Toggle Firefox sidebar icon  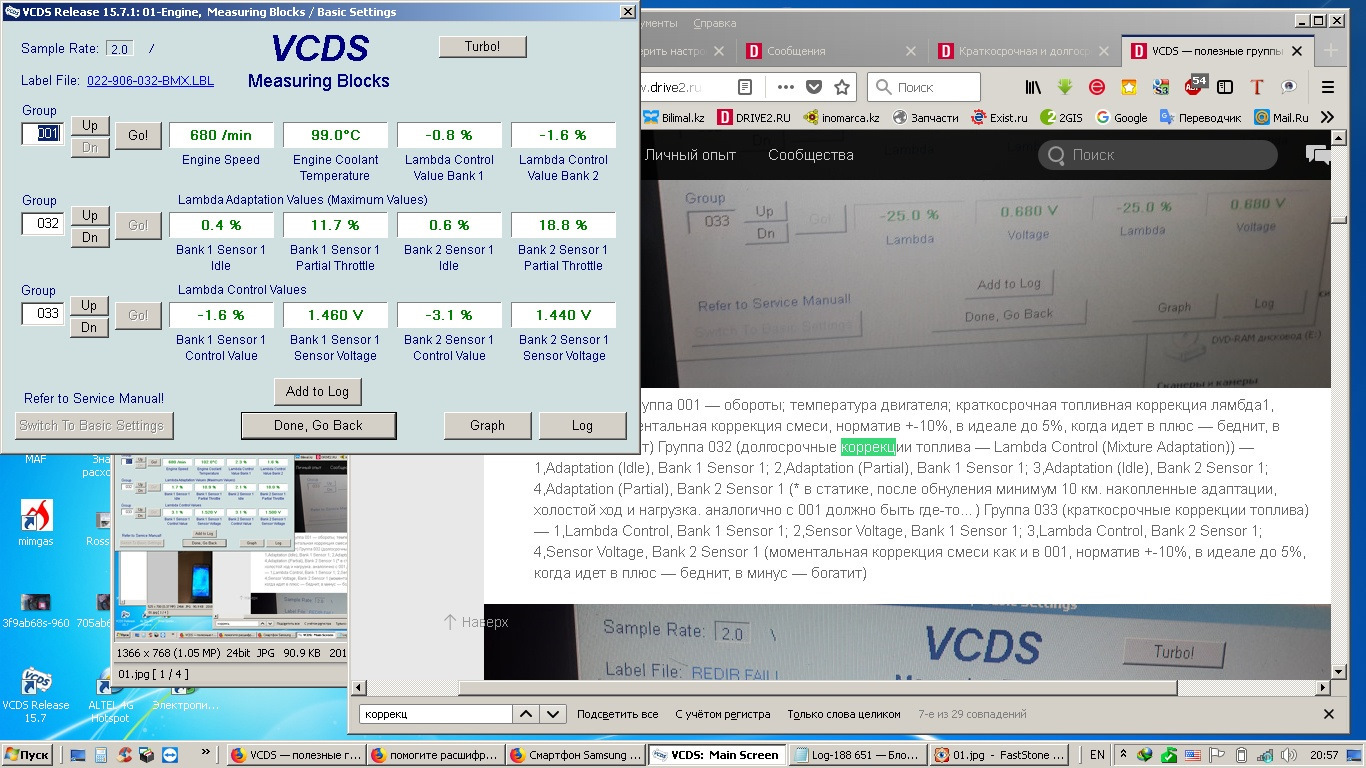click(x=1225, y=87)
